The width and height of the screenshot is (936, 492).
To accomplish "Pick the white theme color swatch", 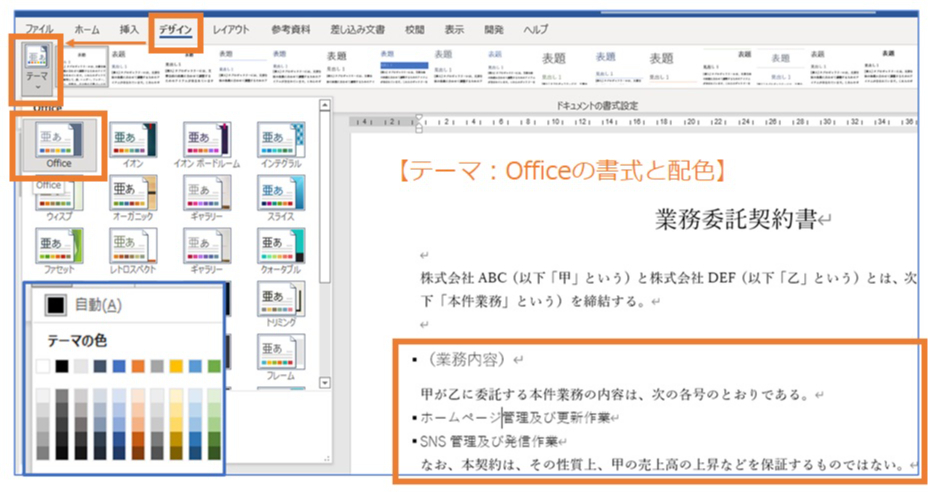I will point(43,366).
